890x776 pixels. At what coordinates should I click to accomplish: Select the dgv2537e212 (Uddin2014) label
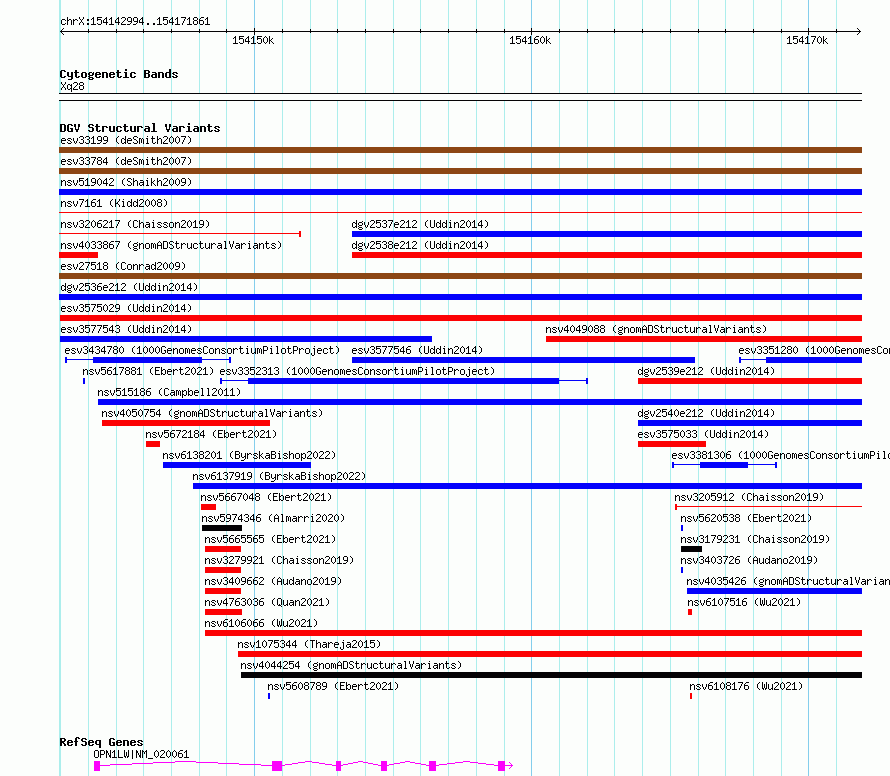420,224
